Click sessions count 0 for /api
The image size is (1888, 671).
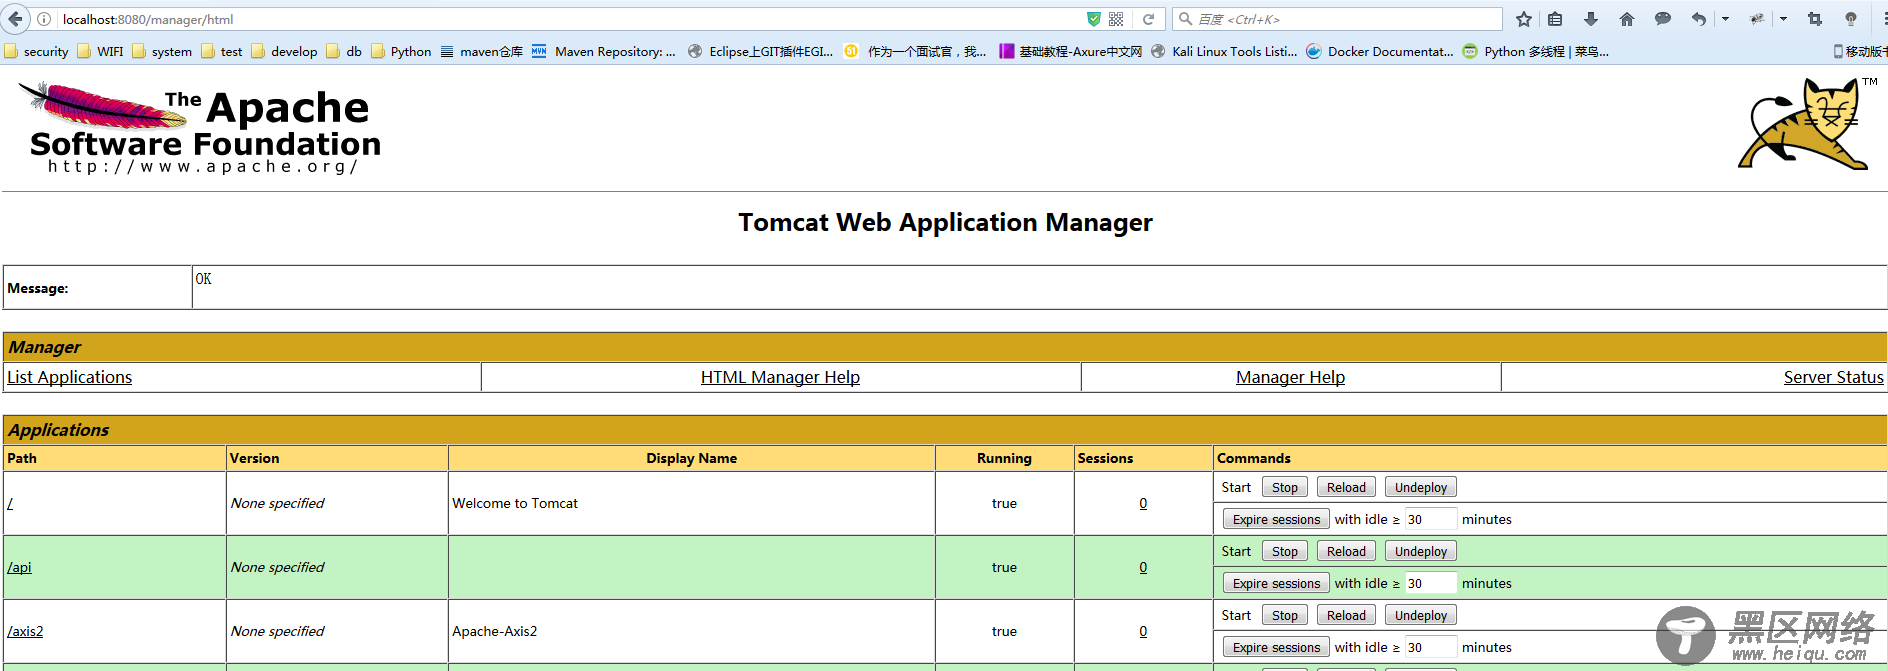click(1143, 567)
